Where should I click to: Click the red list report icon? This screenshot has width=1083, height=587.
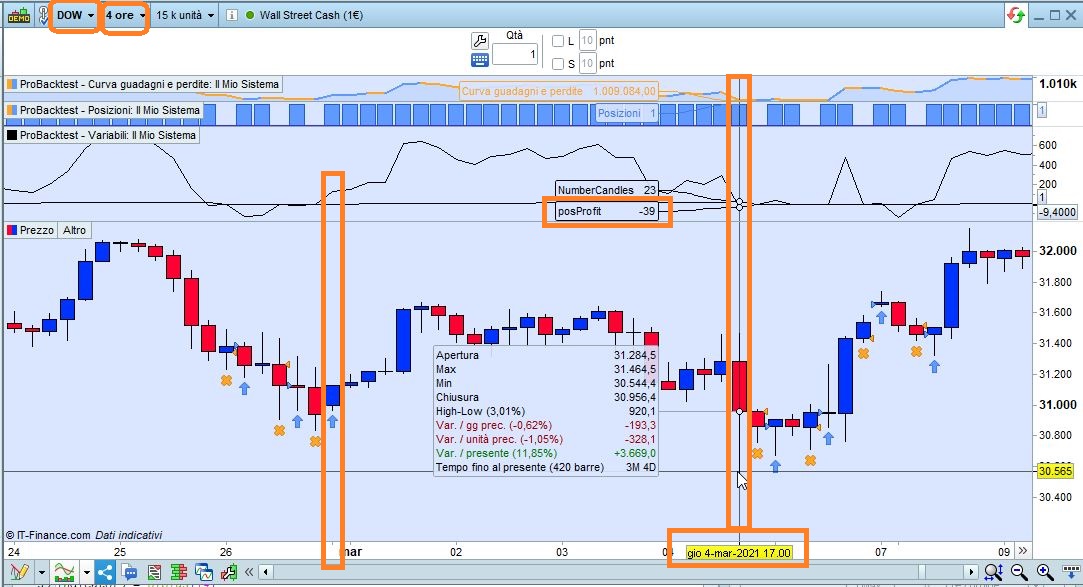(154, 572)
